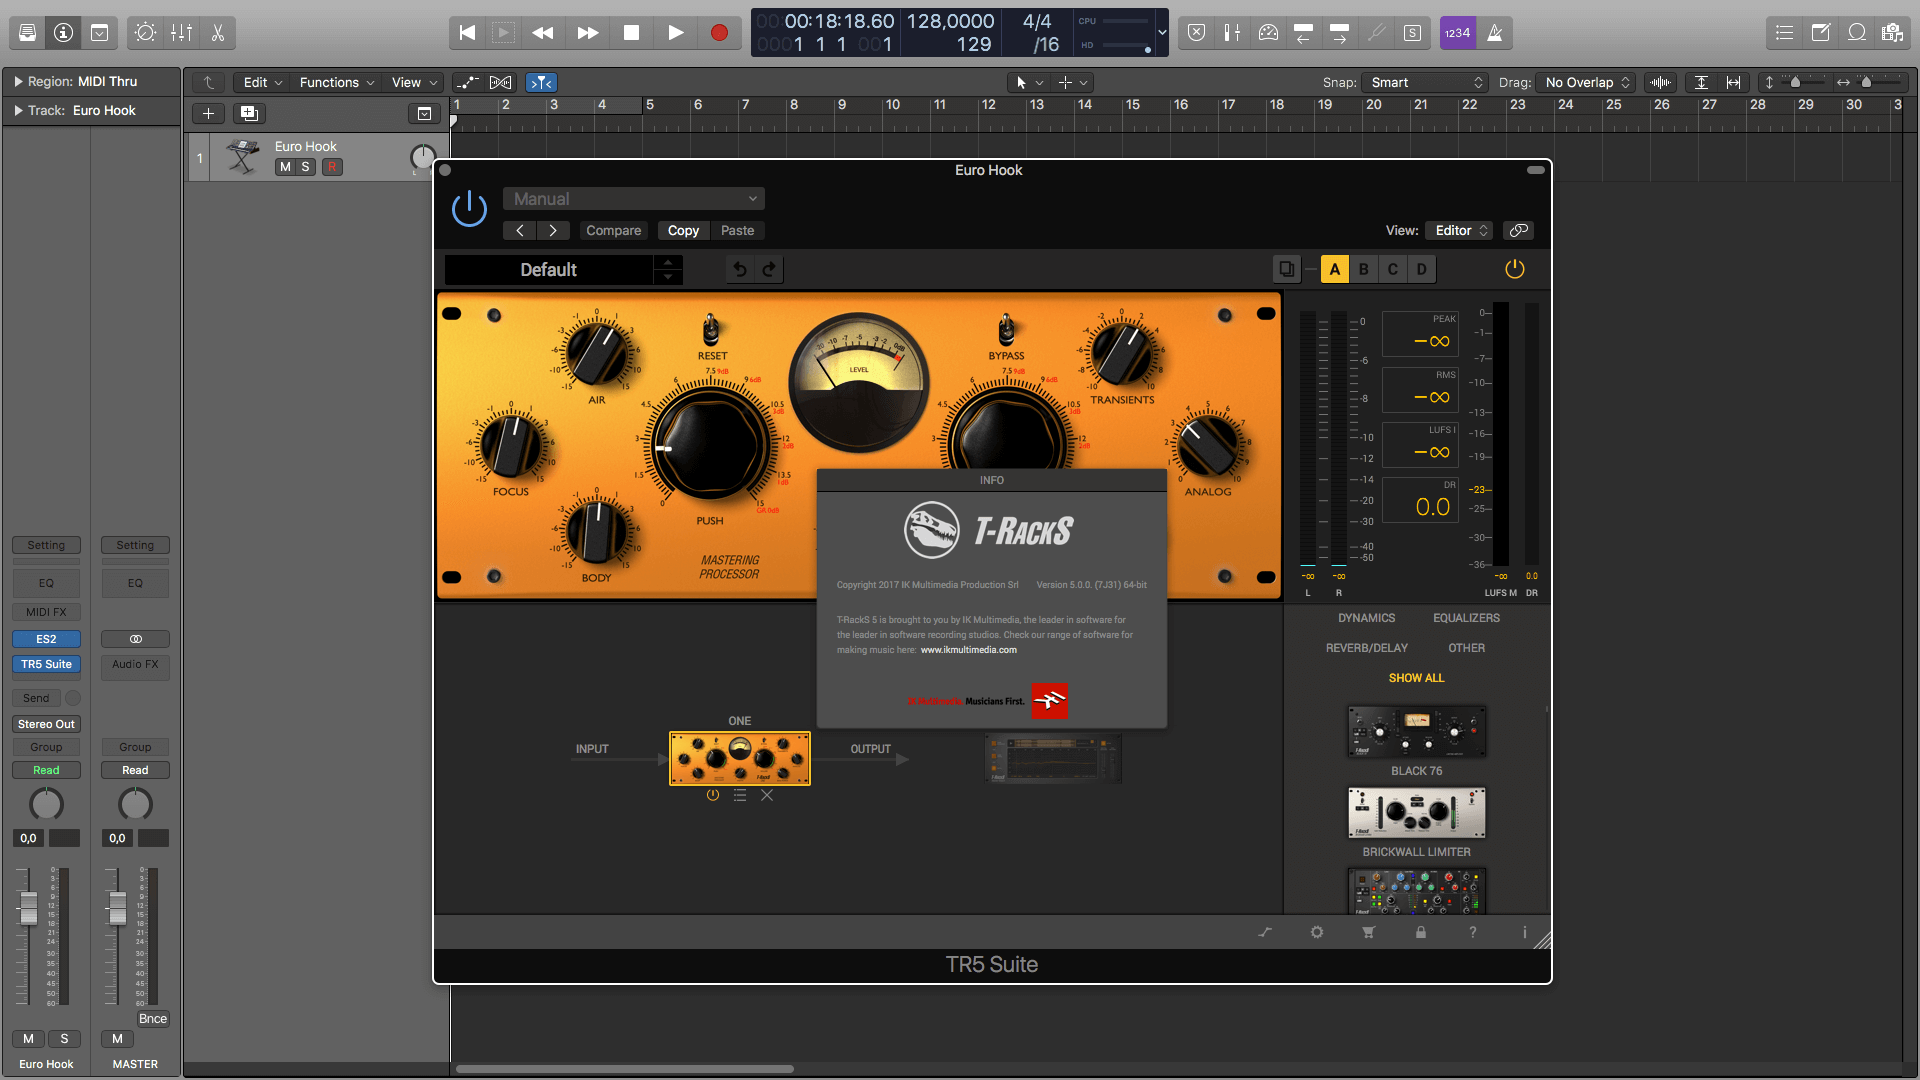Expand the Track Euro Hook inspector
This screenshot has height=1080, width=1920.
(18, 110)
